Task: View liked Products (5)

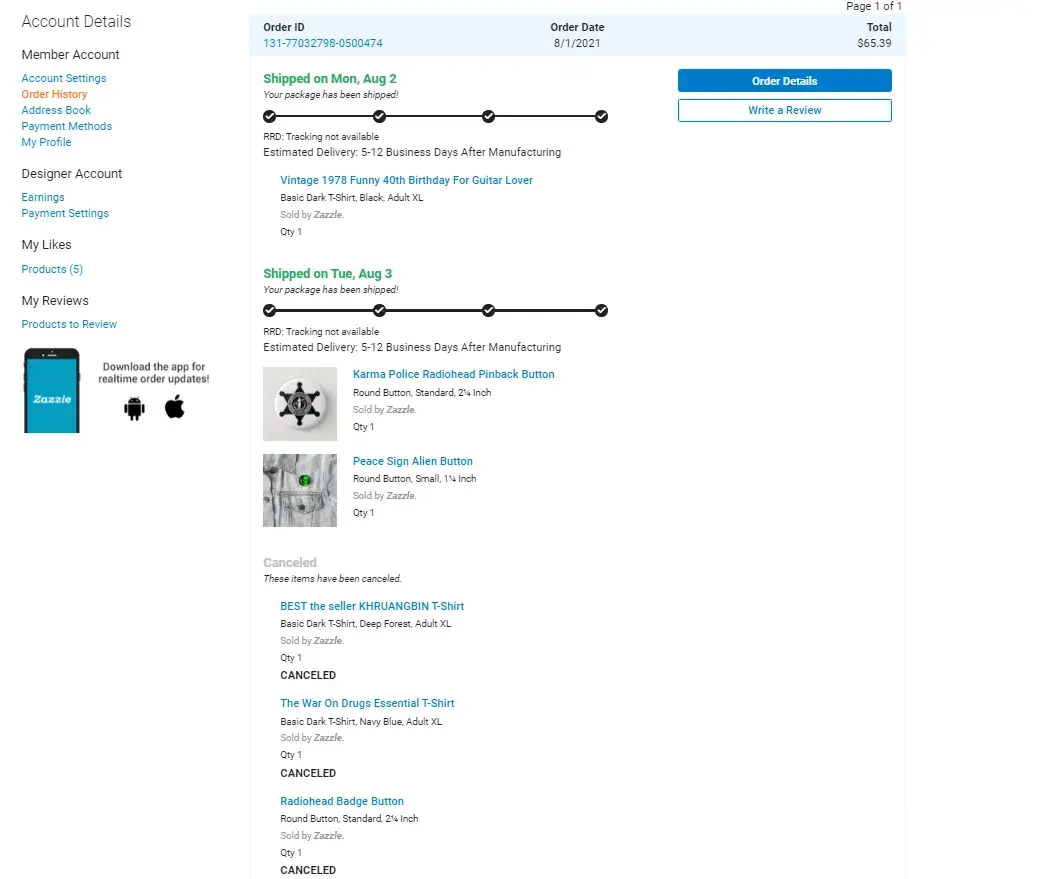Action: 52,269
